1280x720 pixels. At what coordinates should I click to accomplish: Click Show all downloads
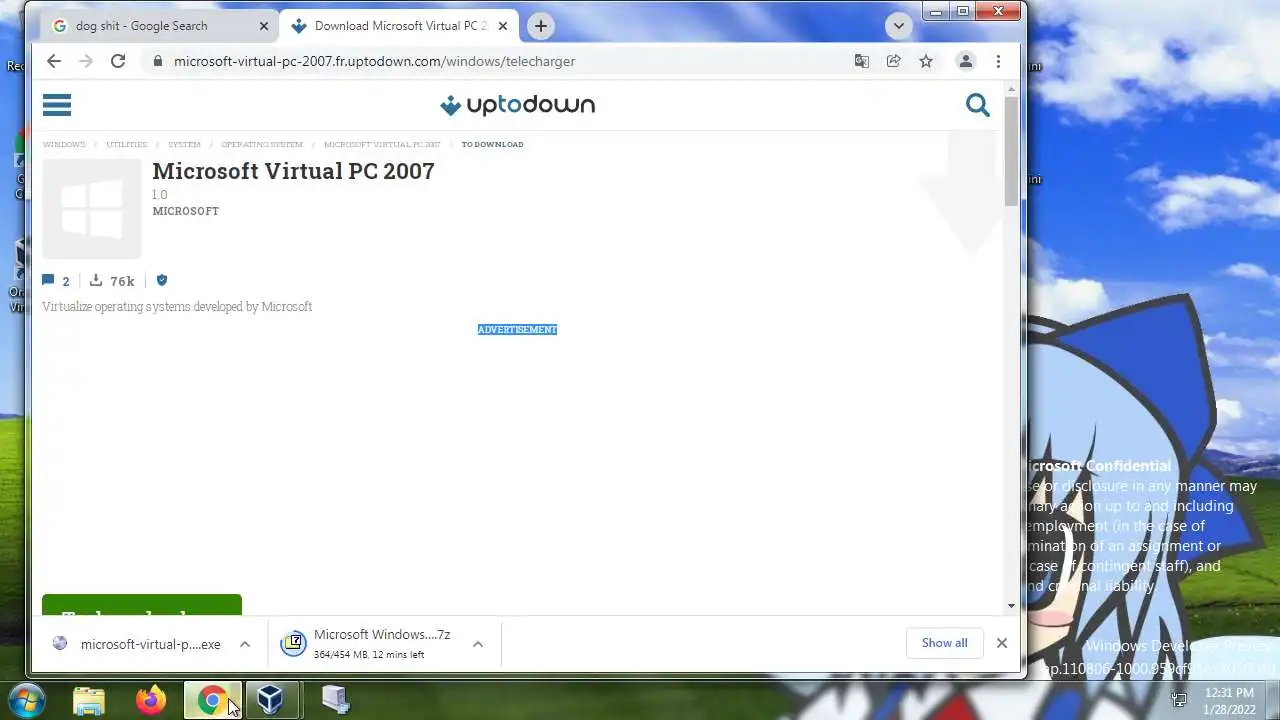click(944, 643)
